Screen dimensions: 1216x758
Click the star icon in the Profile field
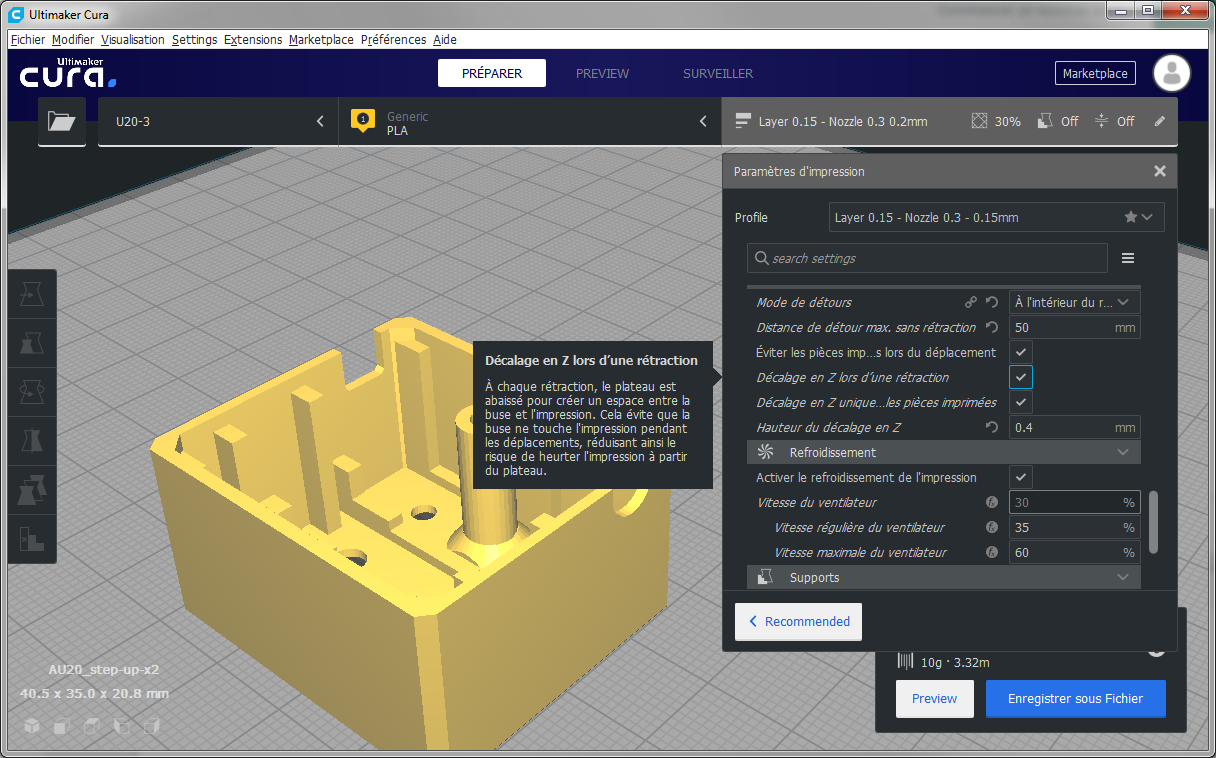pyautogui.click(x=1130, y=217)
